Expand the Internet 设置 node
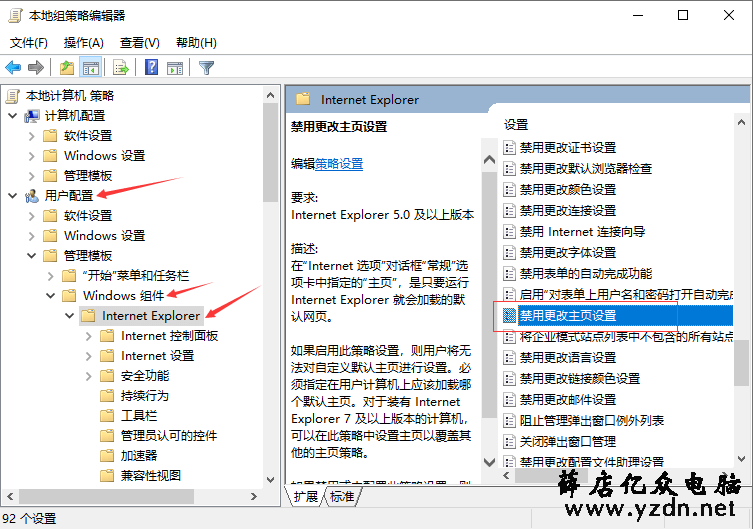 tap(89, 356)
